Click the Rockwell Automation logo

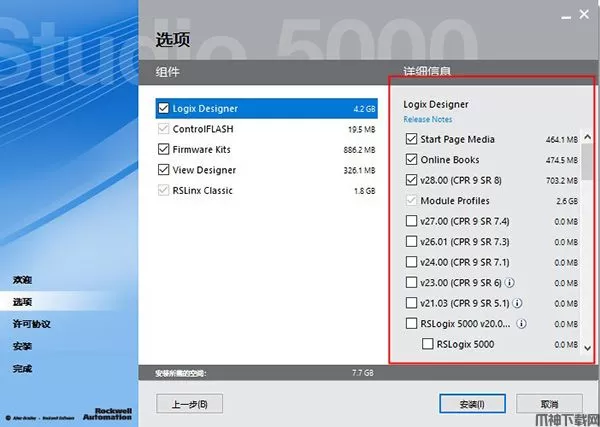pyautogui.click(x=108, y=414)
